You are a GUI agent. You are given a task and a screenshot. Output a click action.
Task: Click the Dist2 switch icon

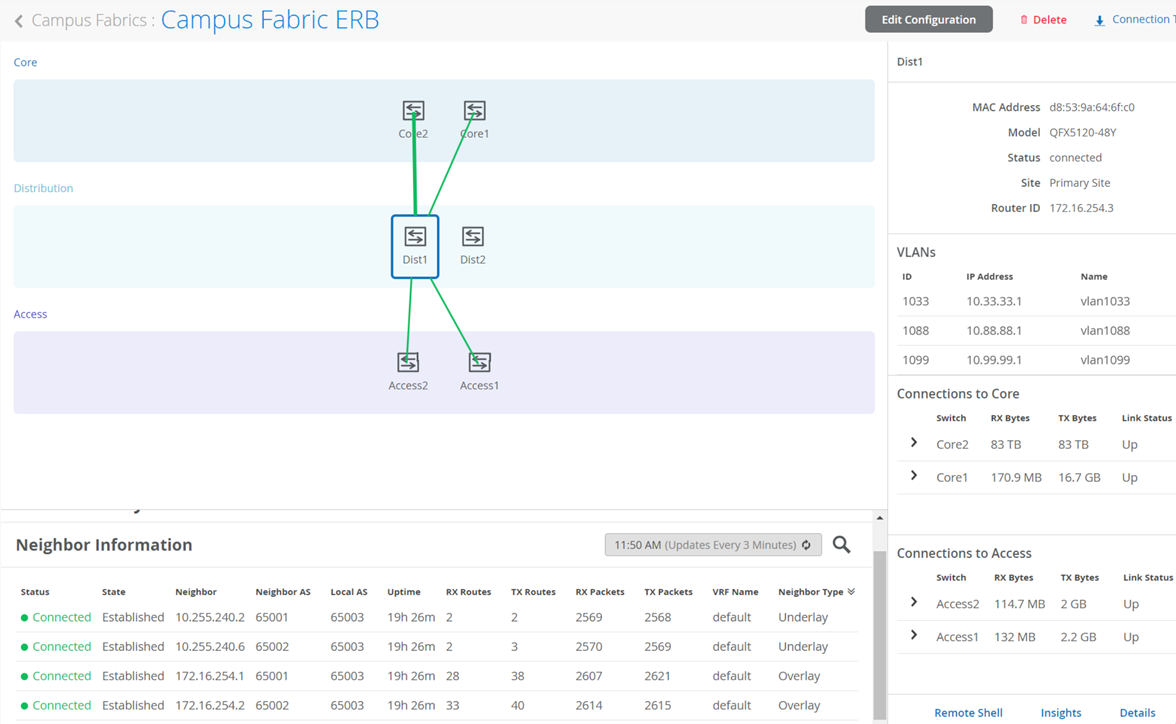point(473,237)
